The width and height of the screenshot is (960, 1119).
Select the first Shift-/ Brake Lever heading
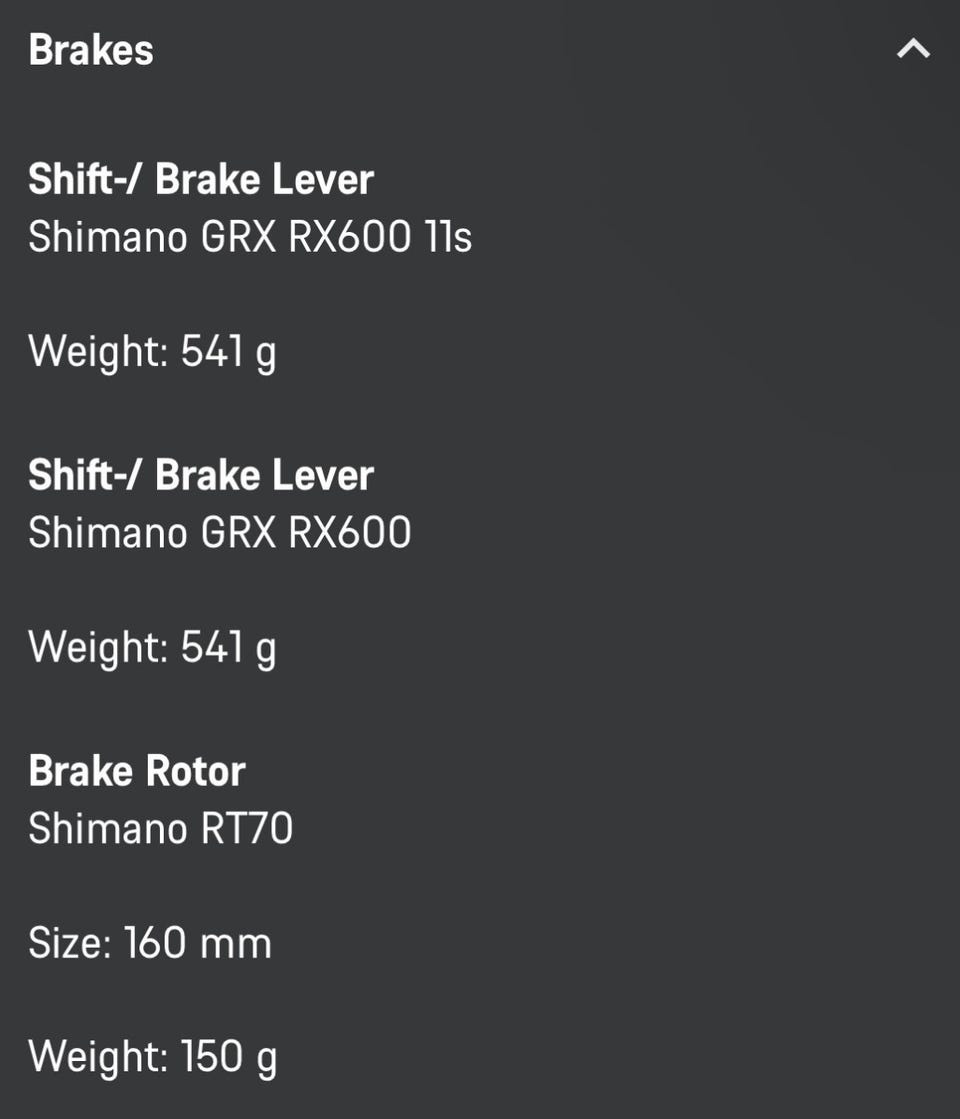[x=201, y=178]
